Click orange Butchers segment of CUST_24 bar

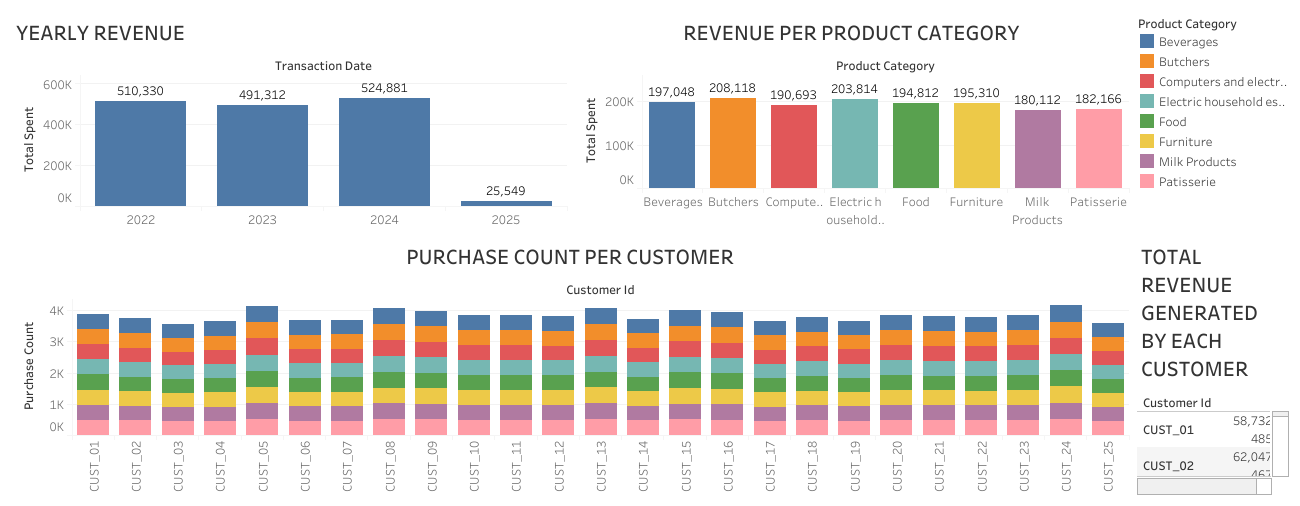click(x=1065, y=329)
